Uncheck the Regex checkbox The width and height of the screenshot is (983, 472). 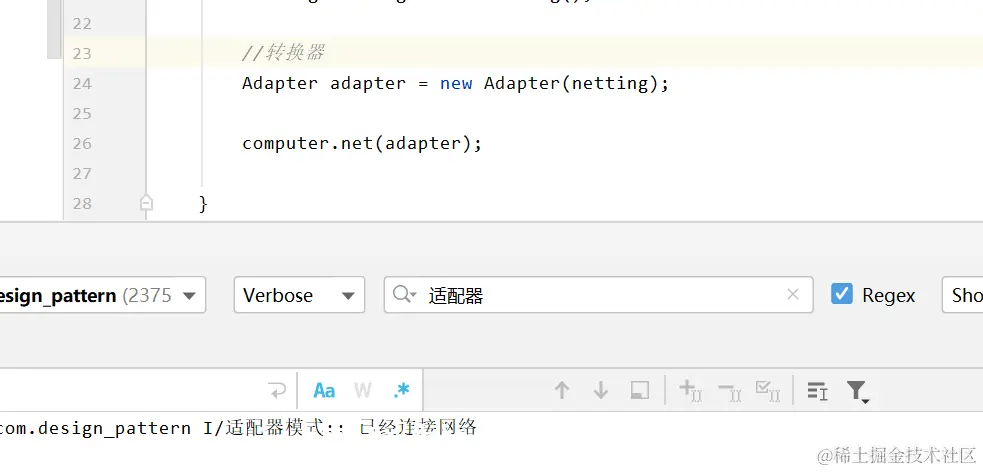click(841, 294)
